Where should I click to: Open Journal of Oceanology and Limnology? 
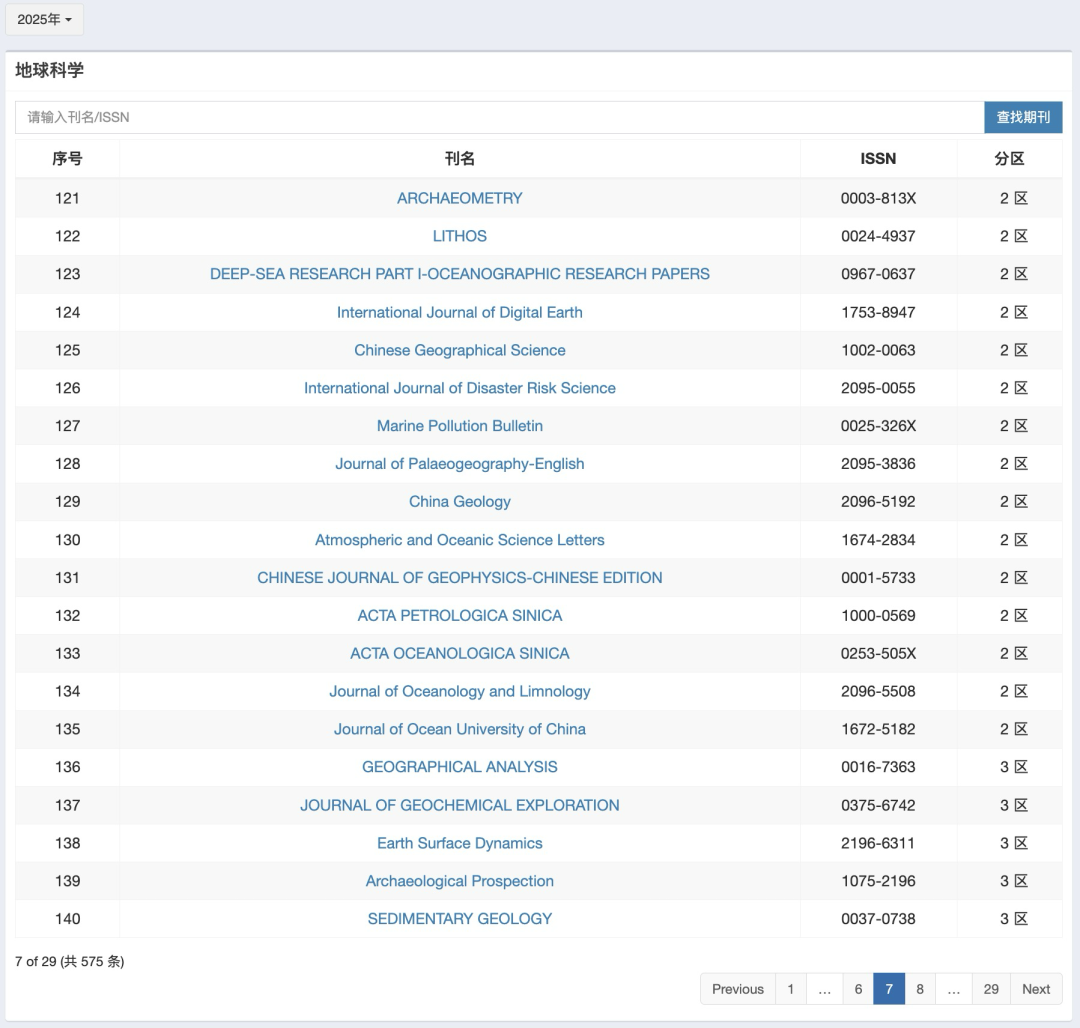[459, 691]
